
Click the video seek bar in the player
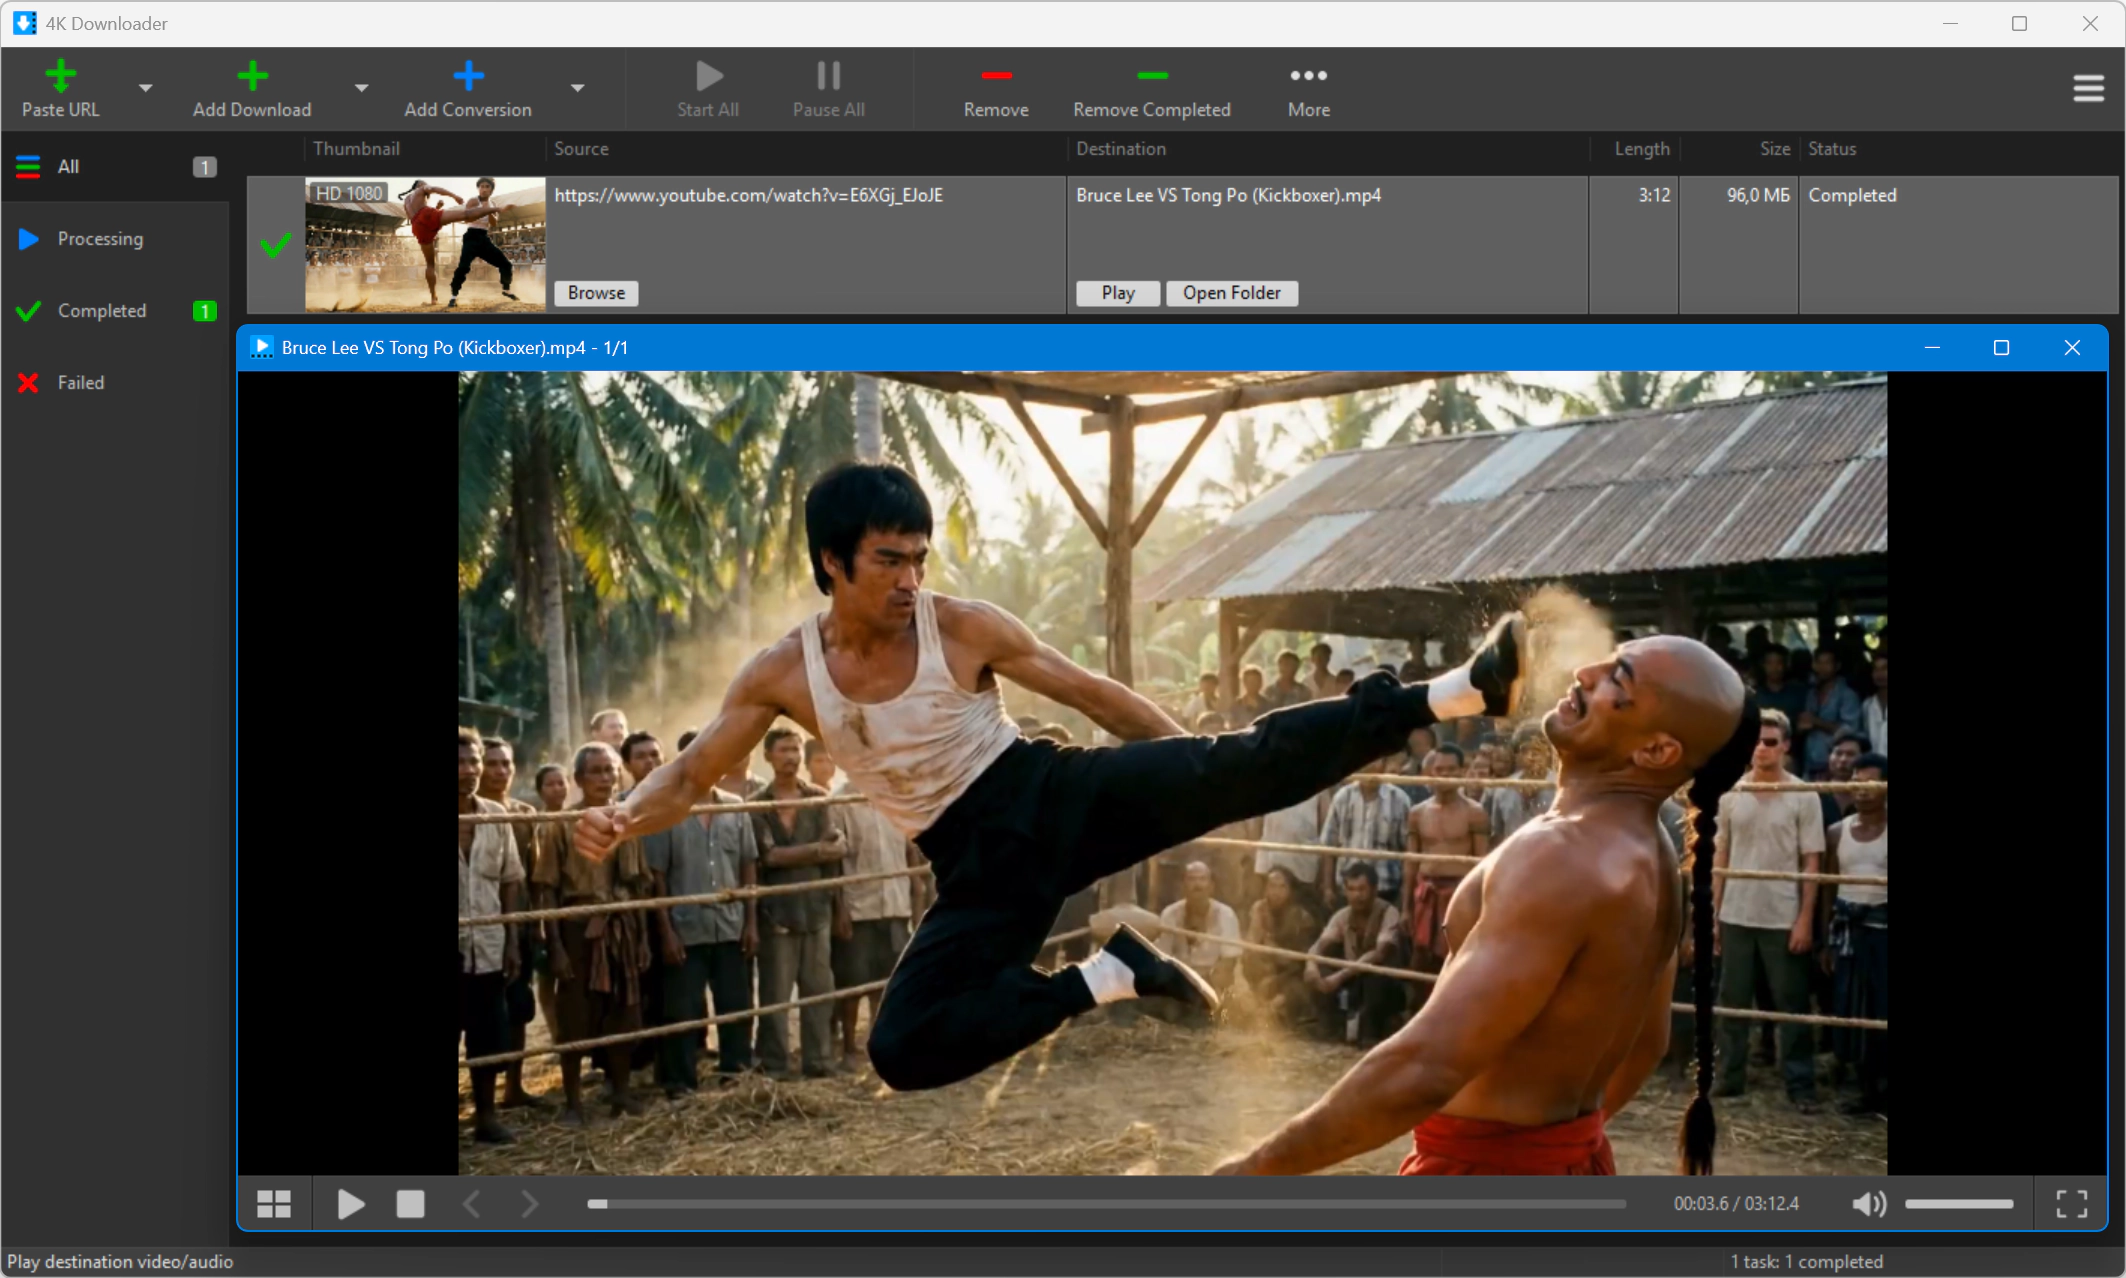click(x=1106, y=1204)
